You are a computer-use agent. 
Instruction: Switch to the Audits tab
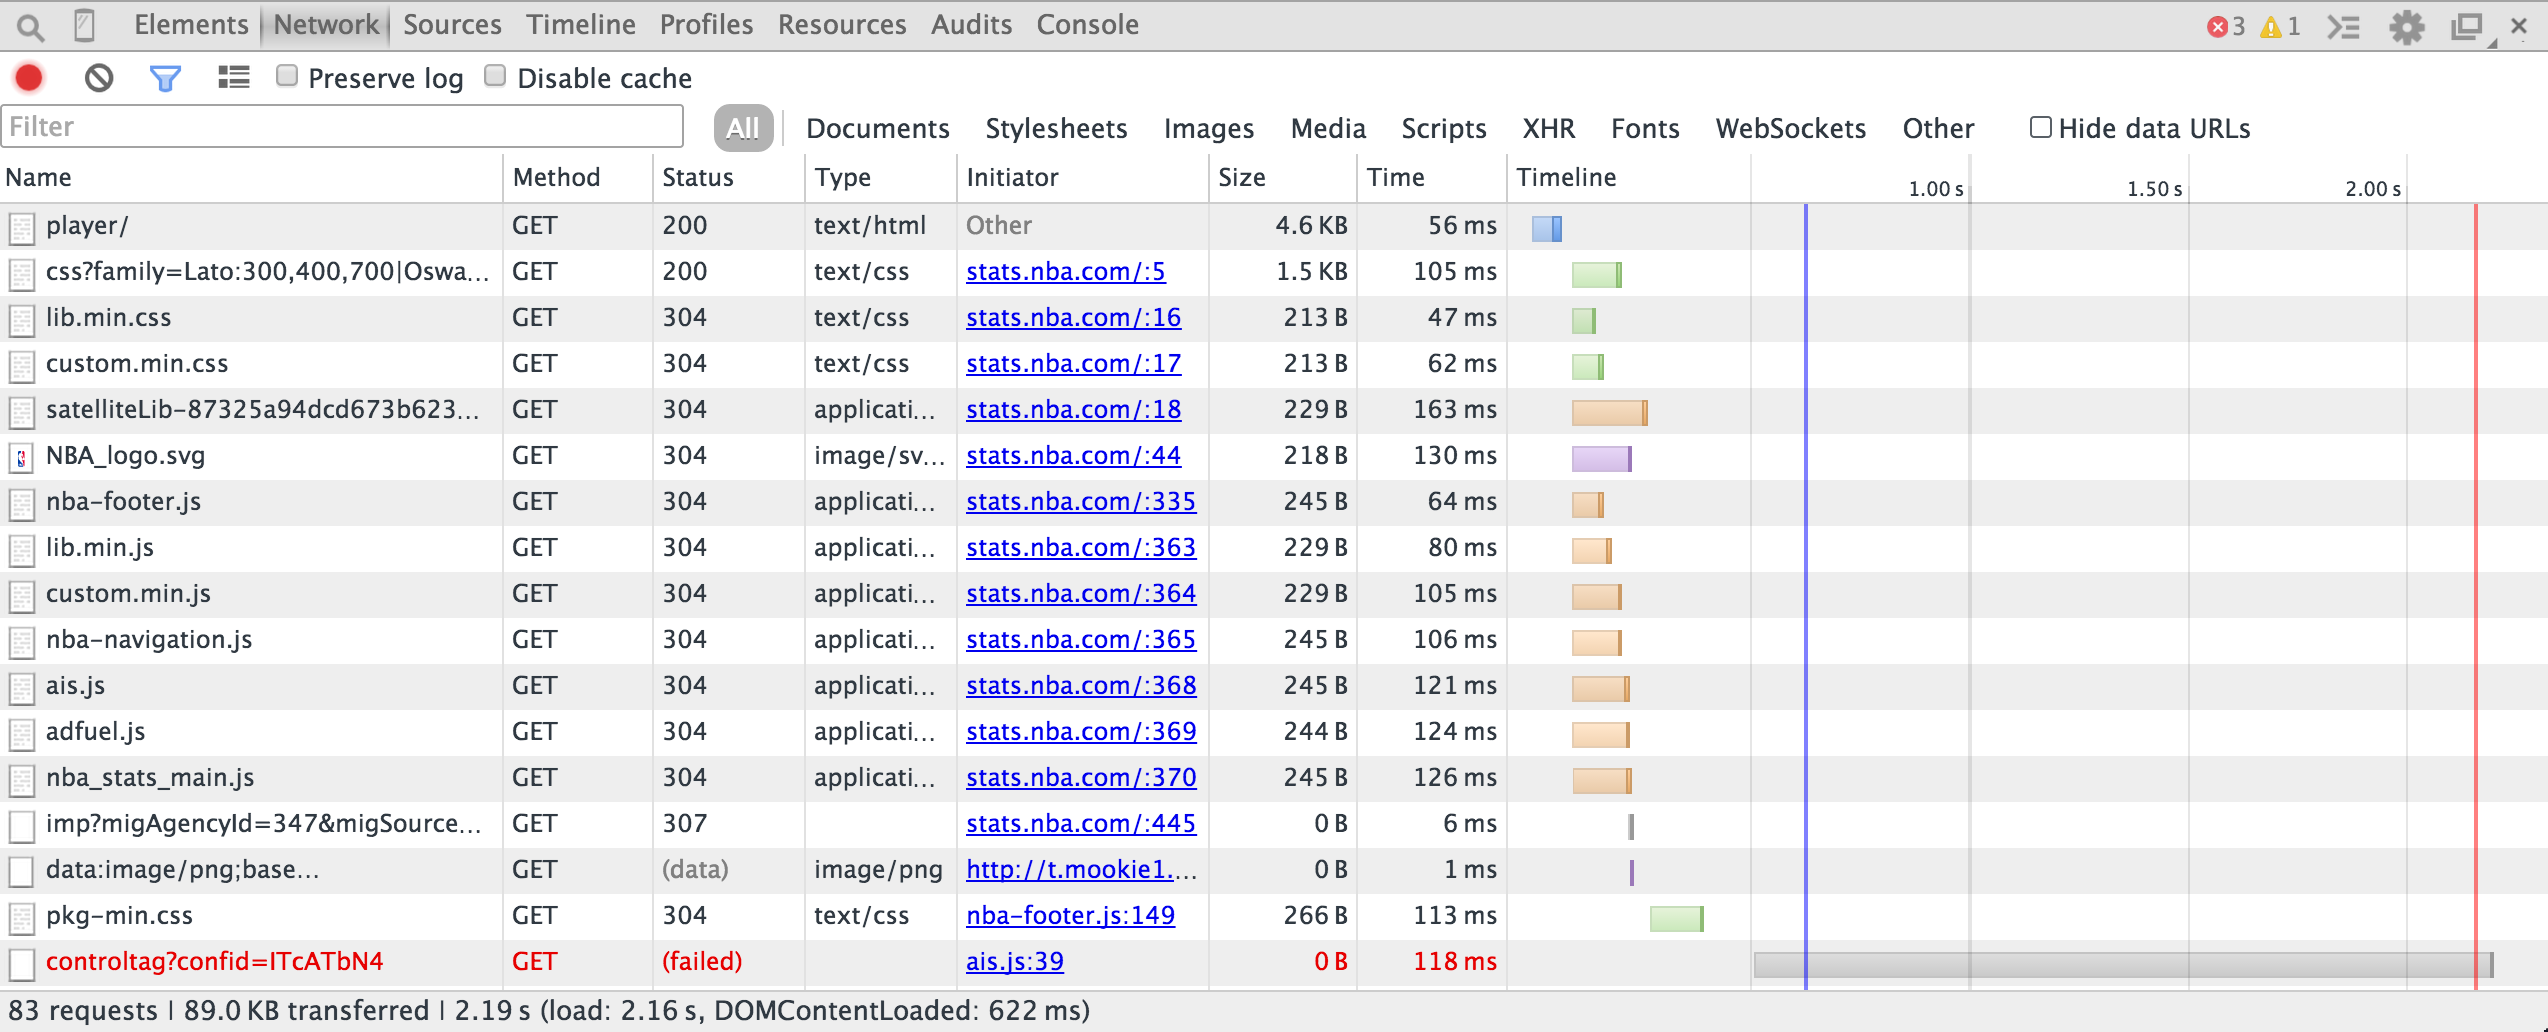971,25
